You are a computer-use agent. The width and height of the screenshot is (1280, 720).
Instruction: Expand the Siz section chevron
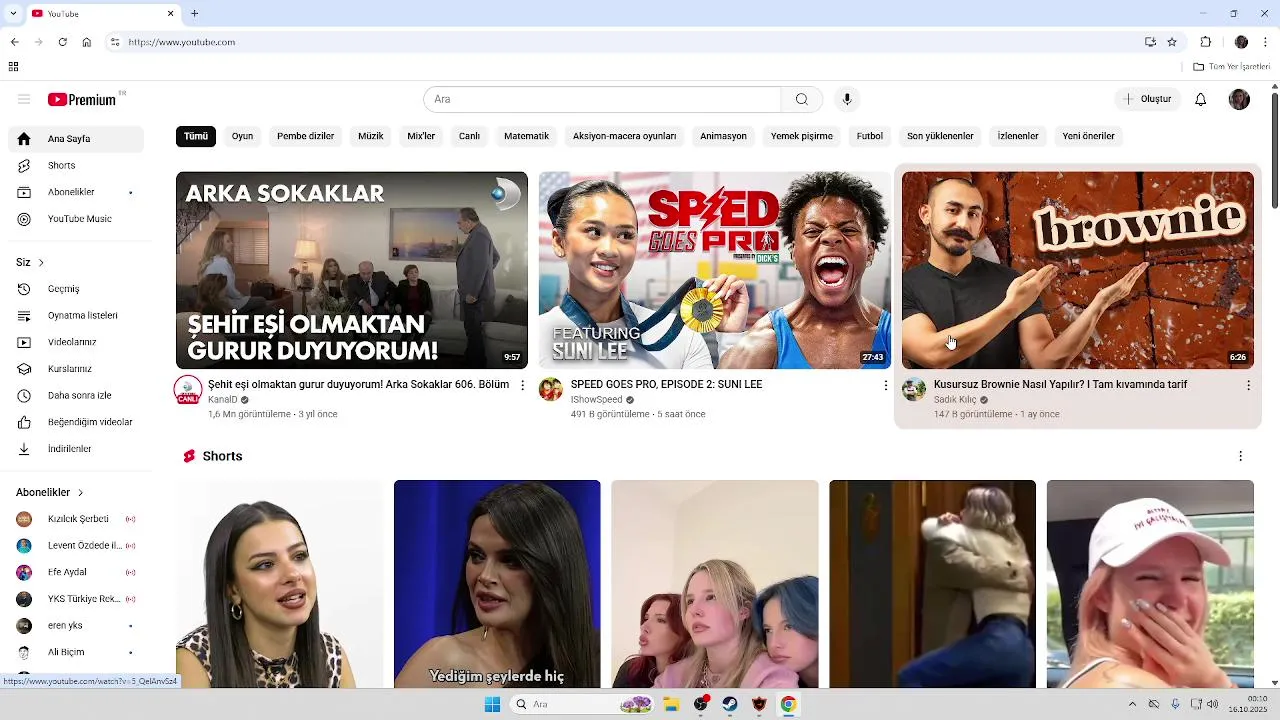click(x=41, y=262)
